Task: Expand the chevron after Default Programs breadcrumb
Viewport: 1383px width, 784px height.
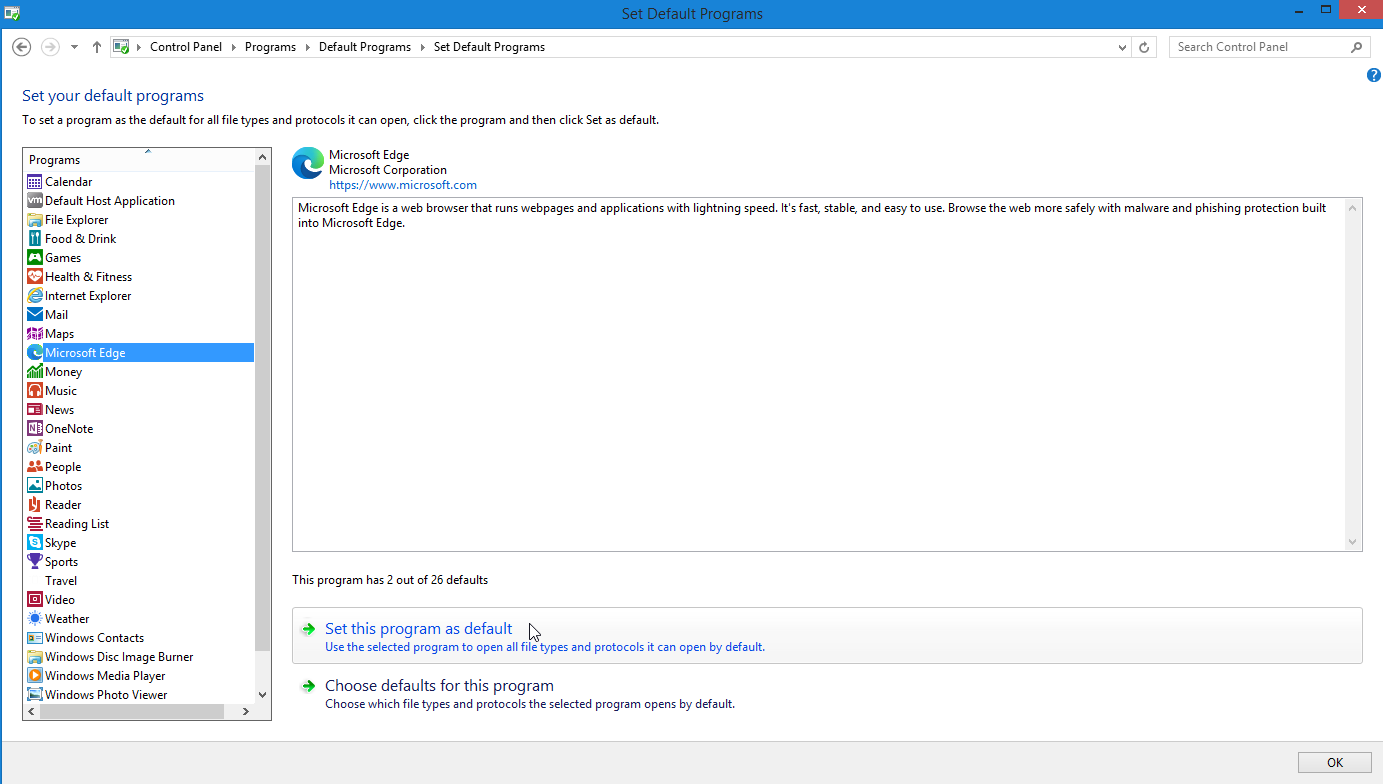Action: 422,47
